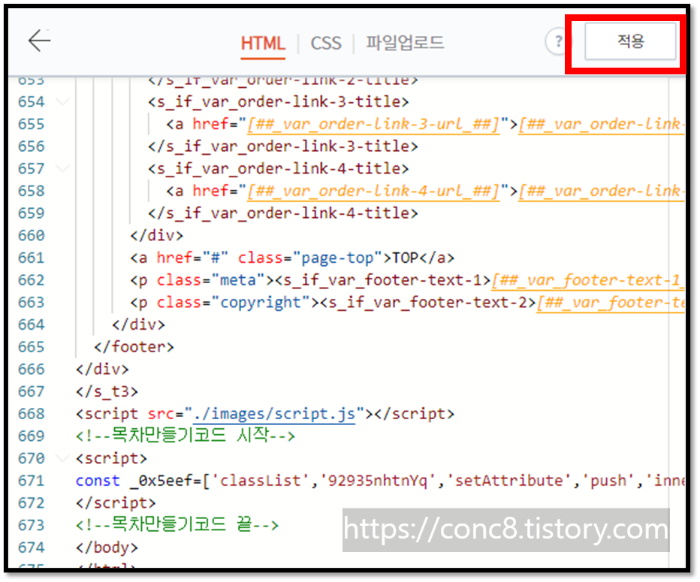
Task: Click the </script> tag on line 672
Action: tap(116, 503)
